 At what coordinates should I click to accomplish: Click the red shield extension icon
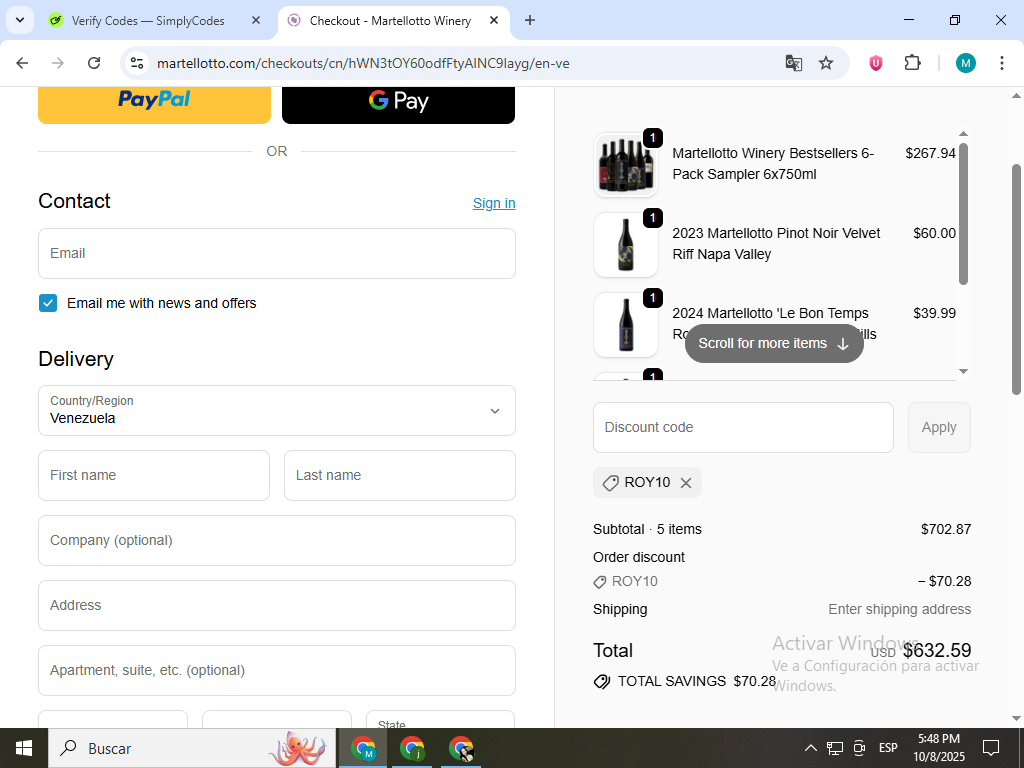tap(876, 63)
